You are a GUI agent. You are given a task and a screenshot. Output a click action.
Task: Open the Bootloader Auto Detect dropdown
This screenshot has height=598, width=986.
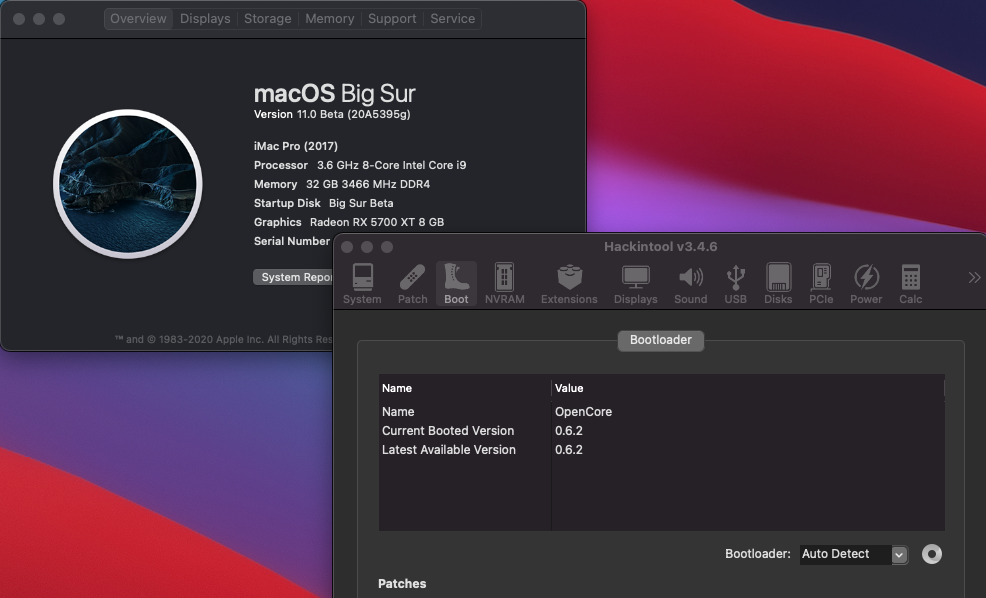pyautogui.click(x=854, y=554)
